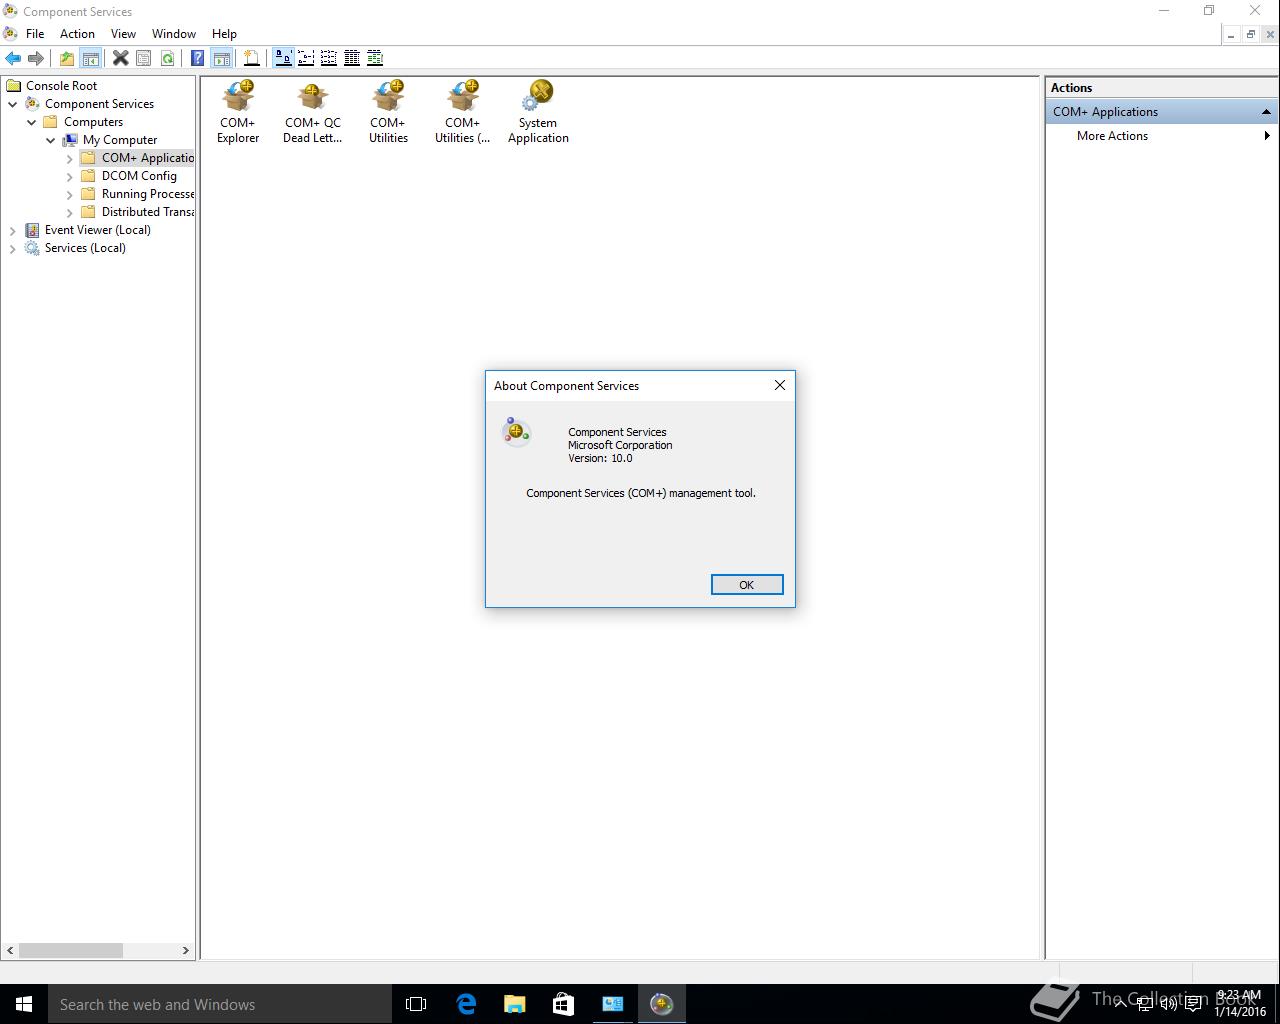This screenshot has width=1280, height=1024.
Task: Minimize the inner MMC child window
Action: 1231,34
